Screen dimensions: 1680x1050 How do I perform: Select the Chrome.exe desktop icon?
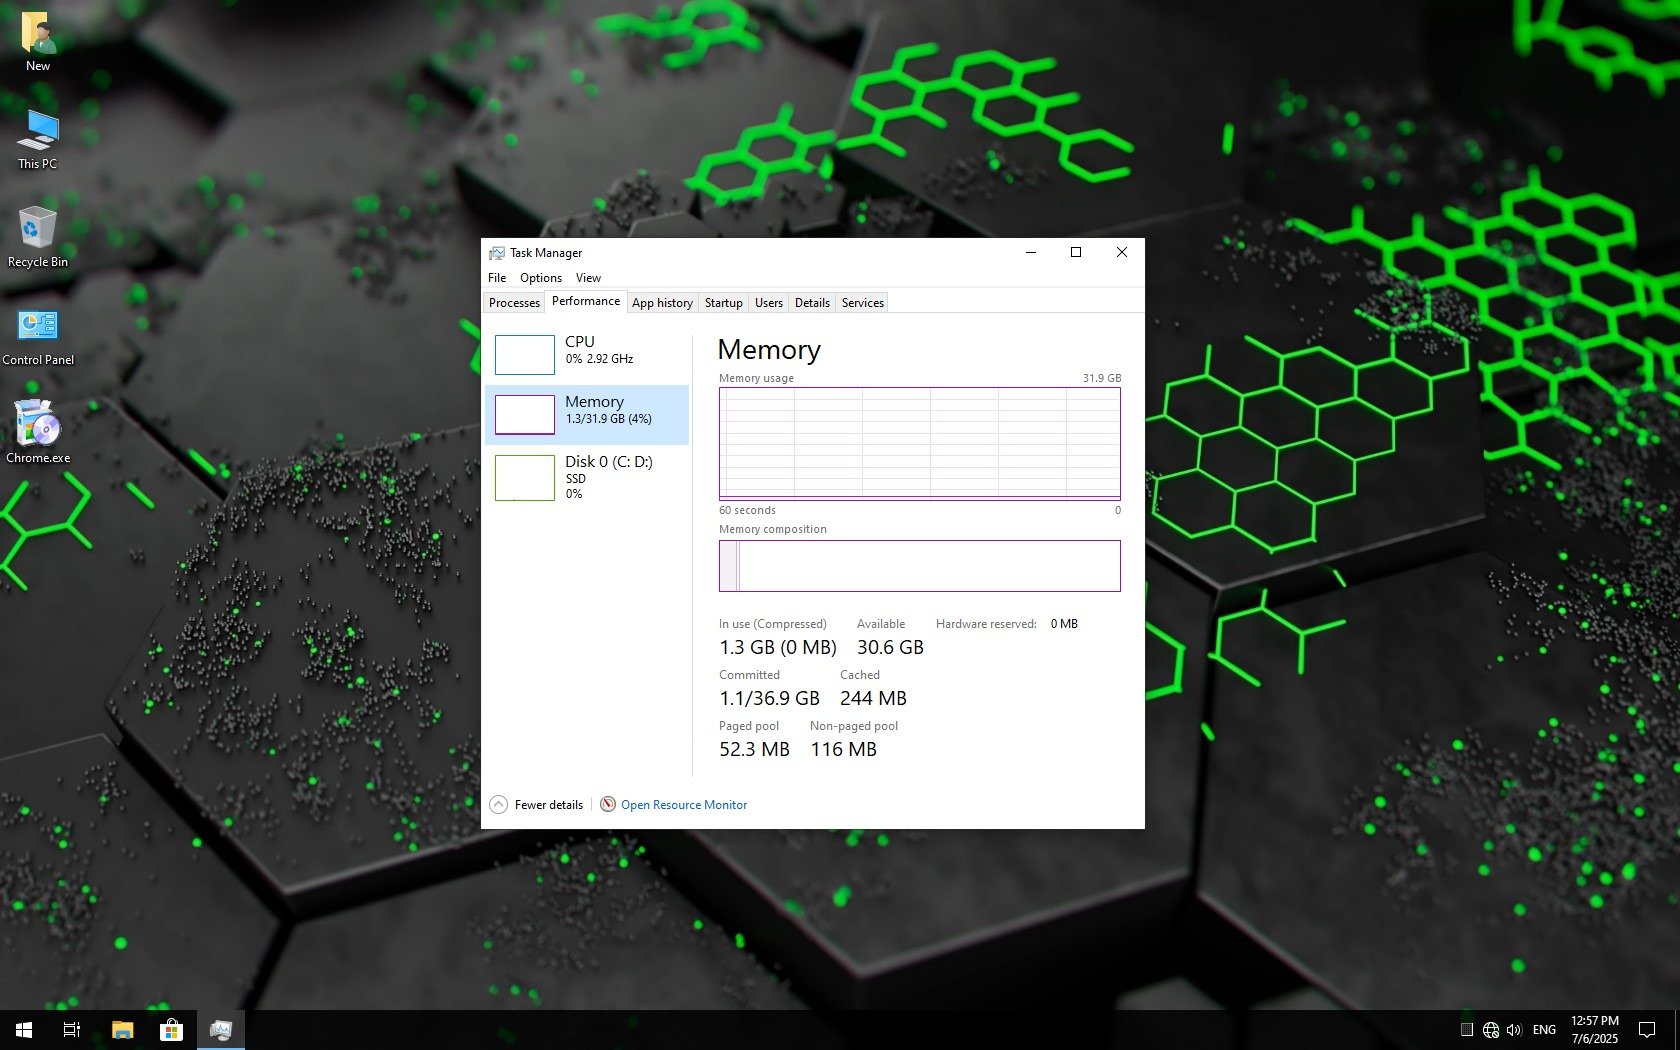(x=38, y=432)
